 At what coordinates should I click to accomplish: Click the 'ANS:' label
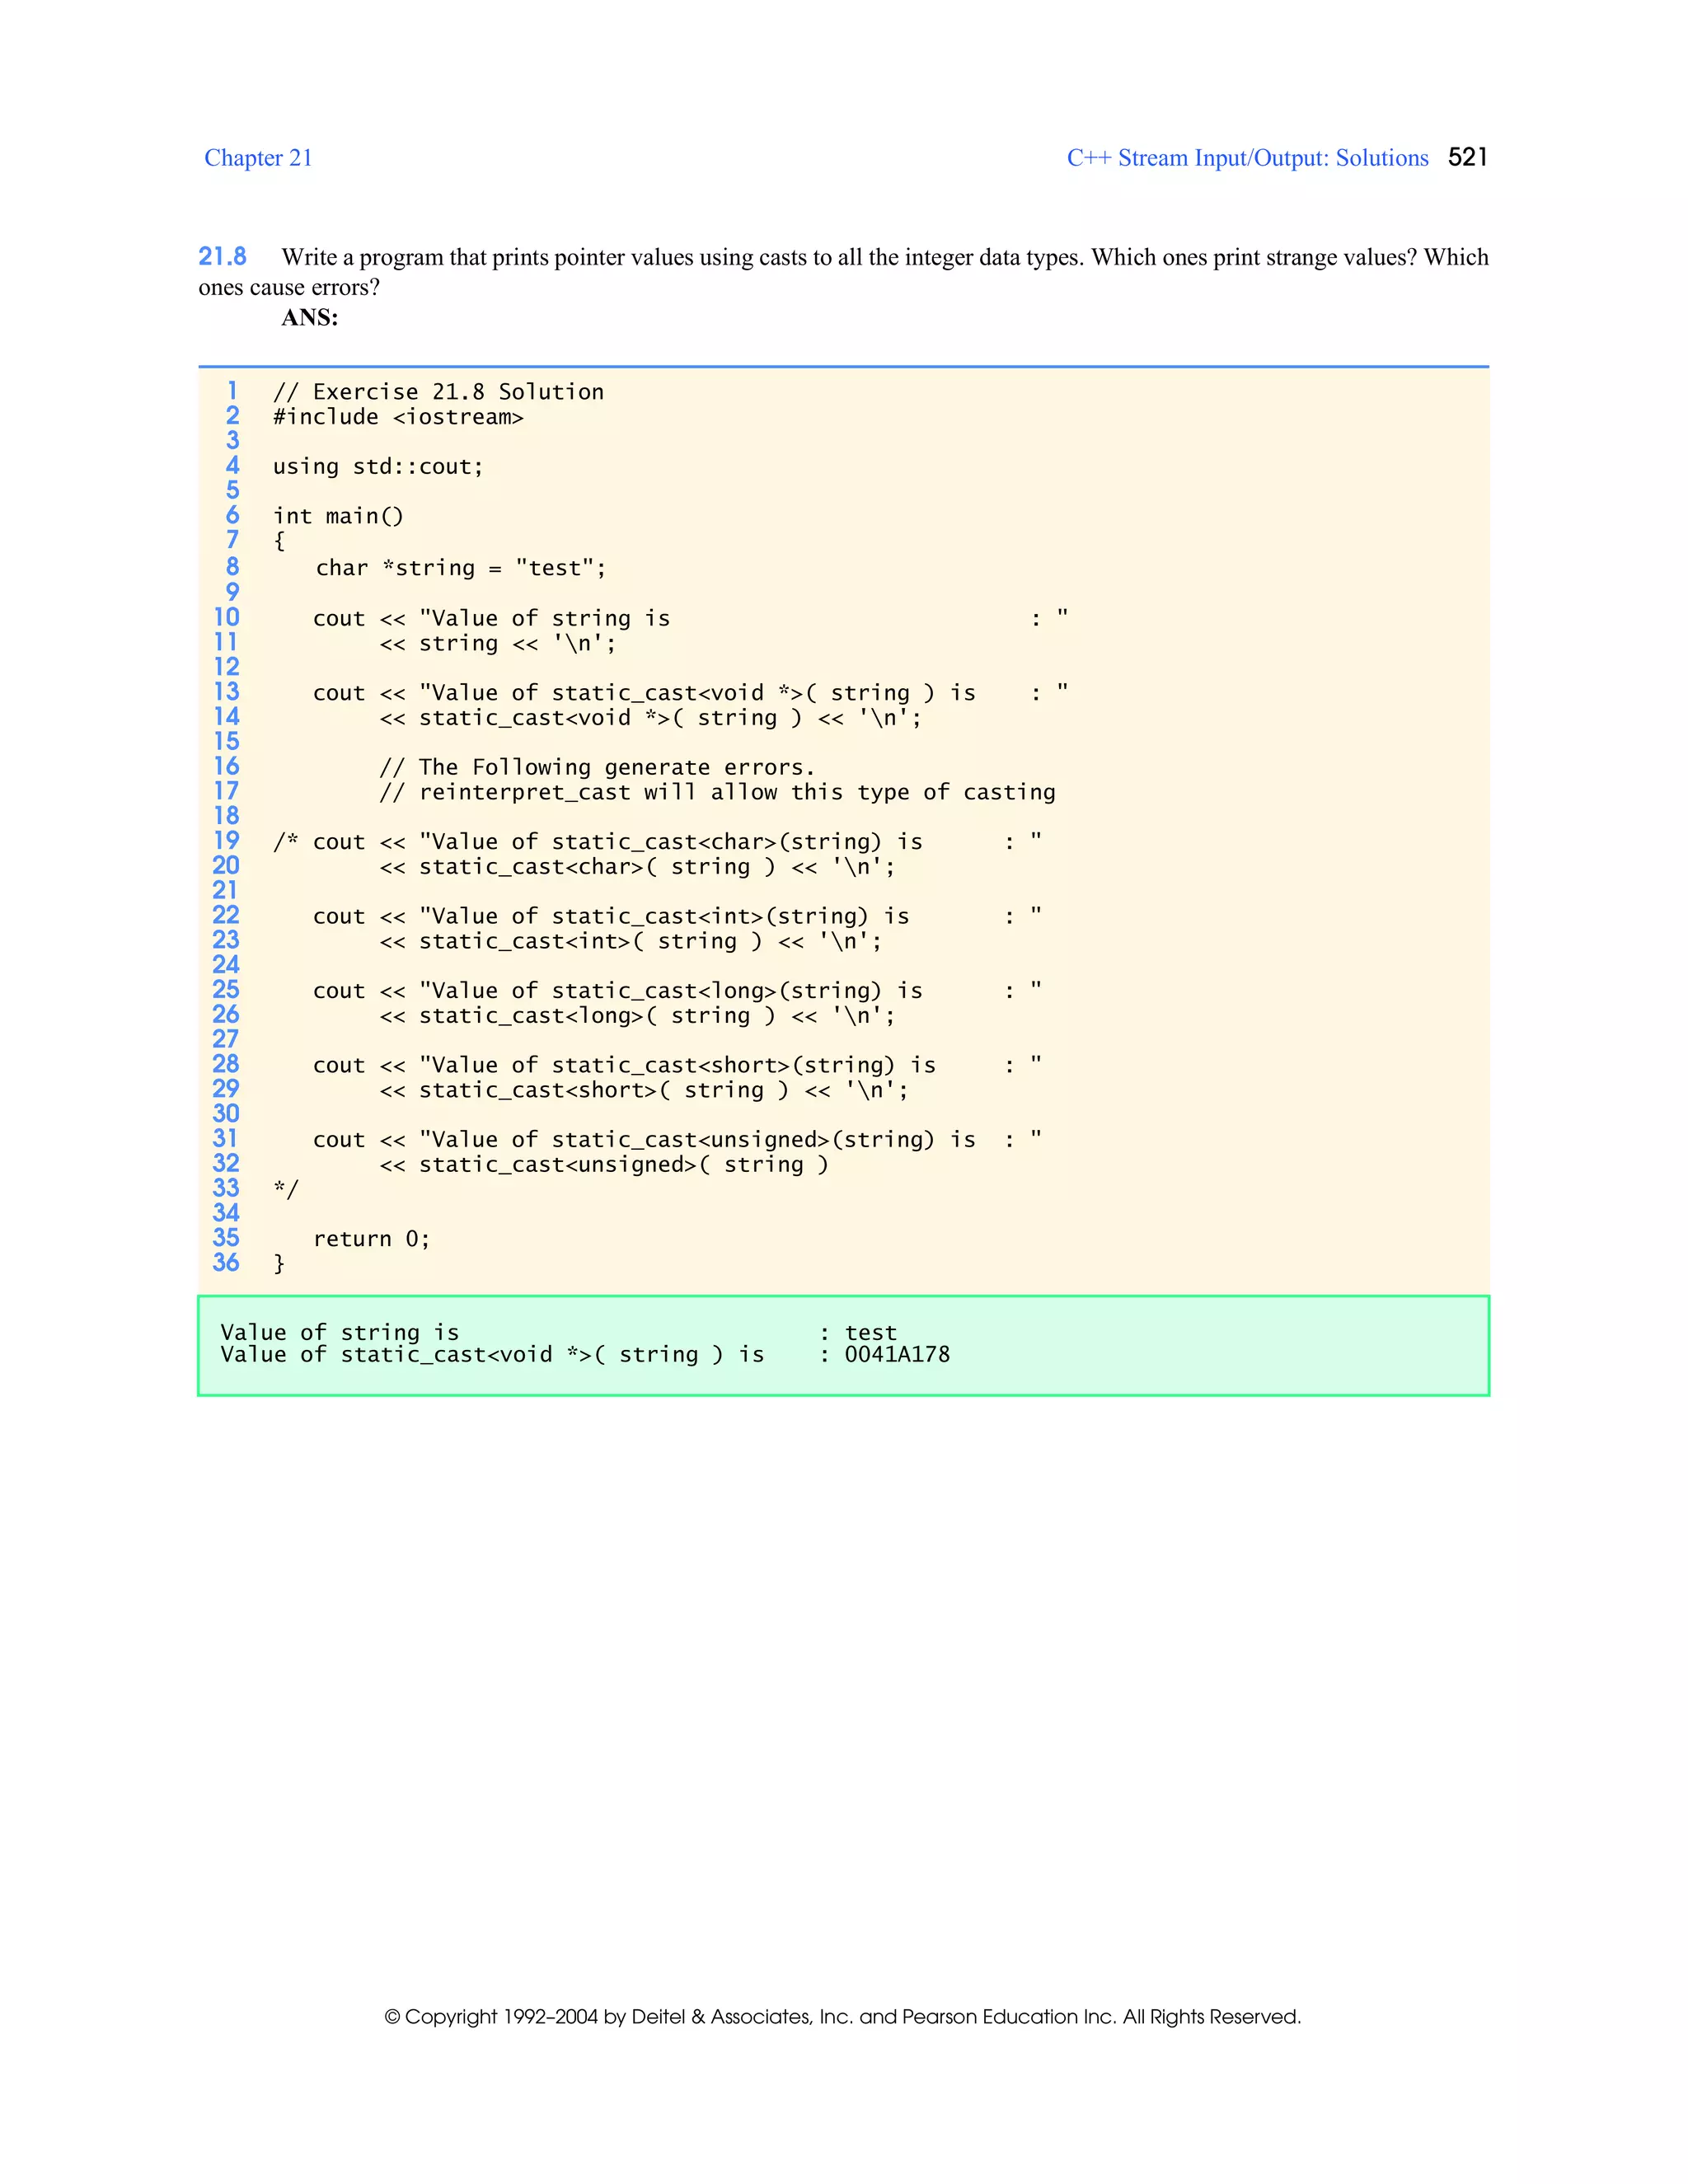click(310, 318)
